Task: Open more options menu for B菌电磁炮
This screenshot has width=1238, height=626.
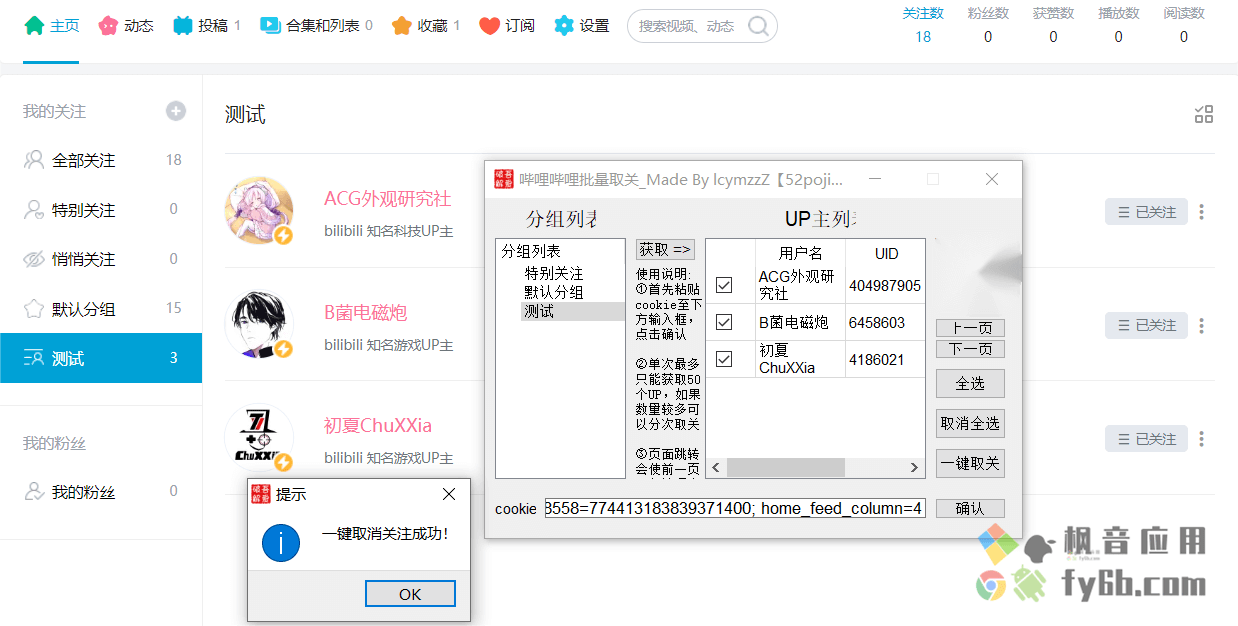Action: 1202,325
